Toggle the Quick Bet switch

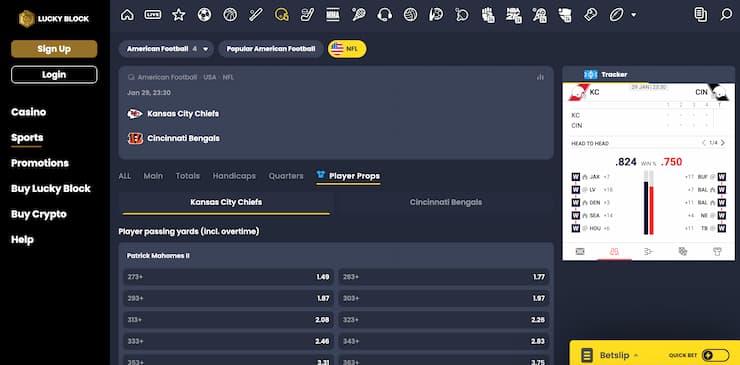[715, 356]
